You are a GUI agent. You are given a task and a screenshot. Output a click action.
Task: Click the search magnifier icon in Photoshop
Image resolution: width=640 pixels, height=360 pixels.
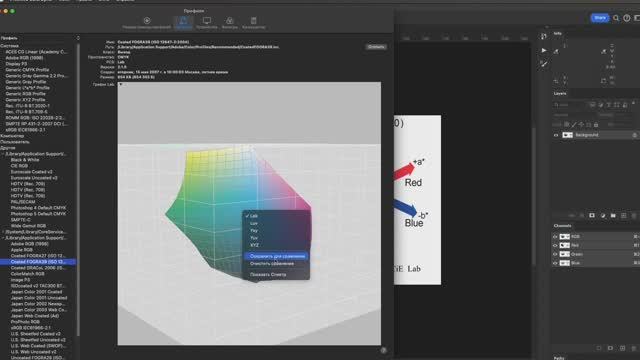pos(616,18)
